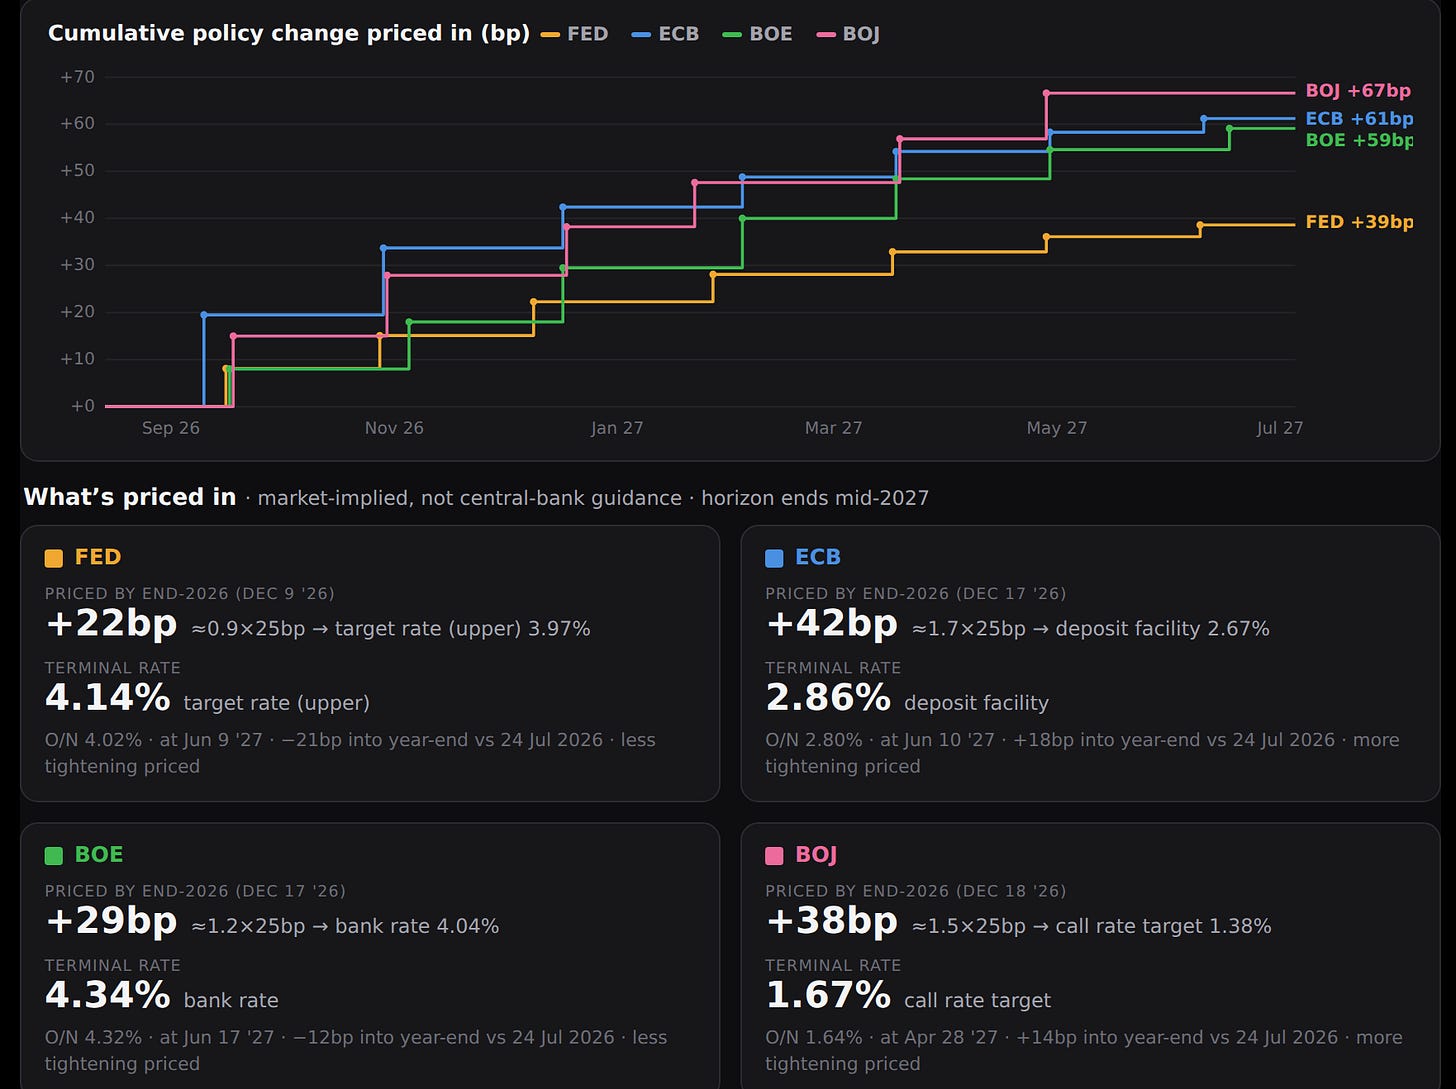Click the 'Jul 27' x-axis label

point(1280,428)
